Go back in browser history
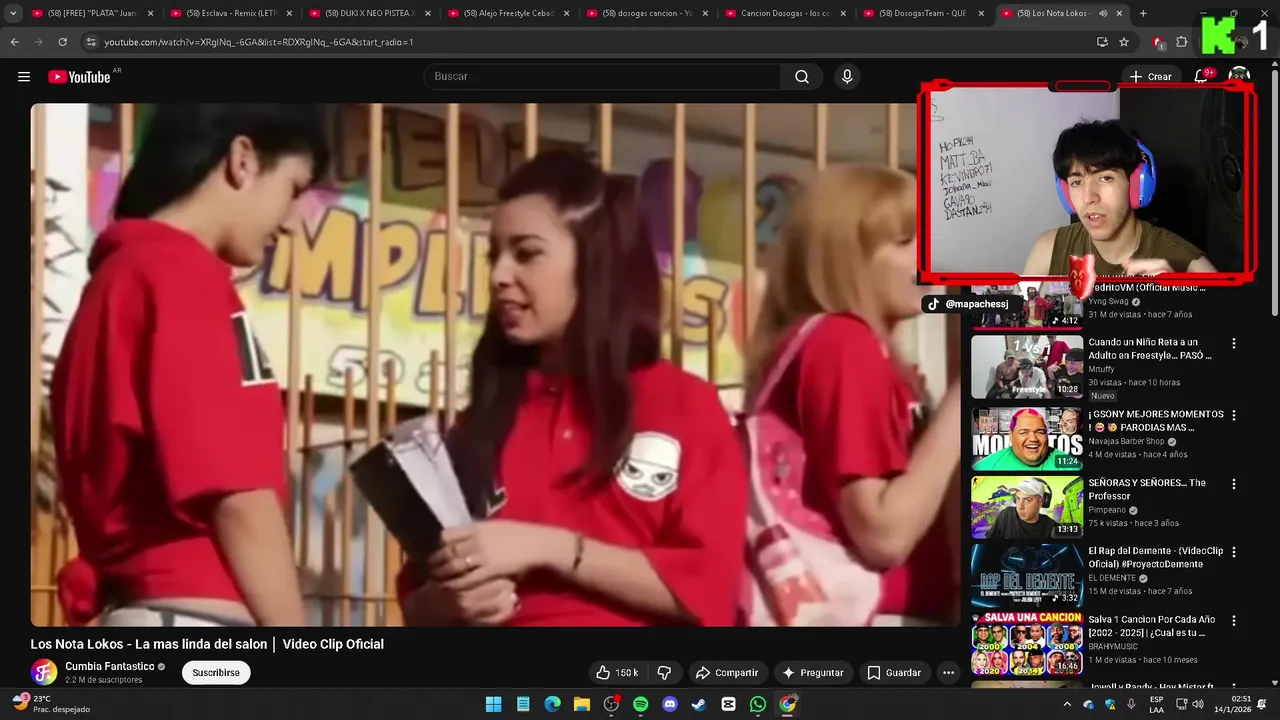Viewport: 1280px width, 720px height. click(x=14, y=42)
